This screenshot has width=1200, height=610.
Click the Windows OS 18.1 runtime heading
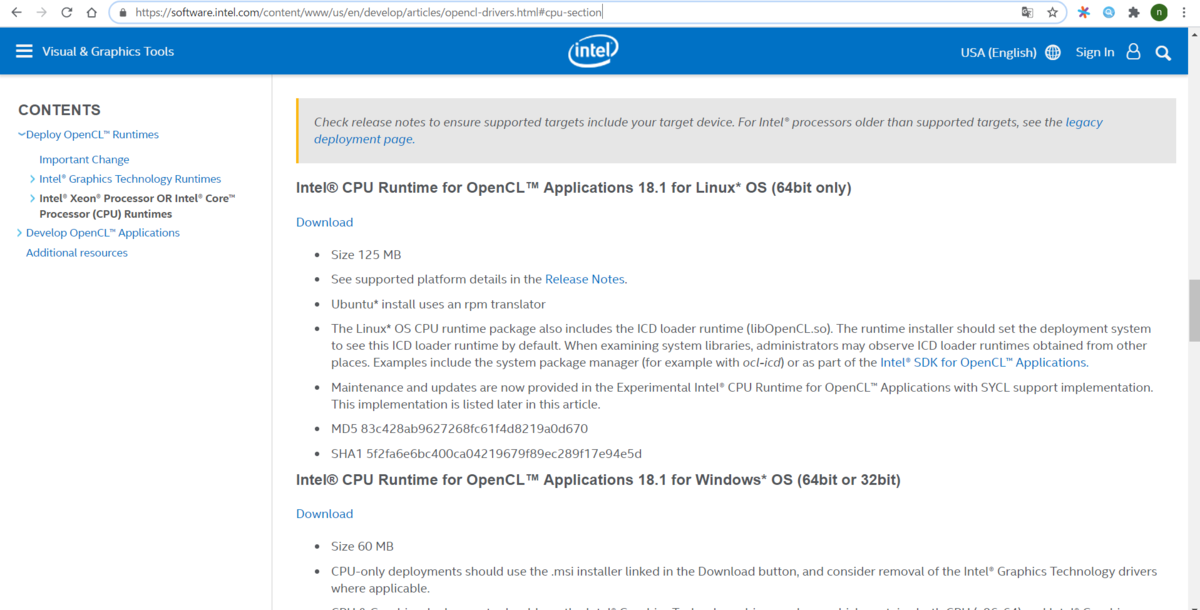tap(598, 480)
